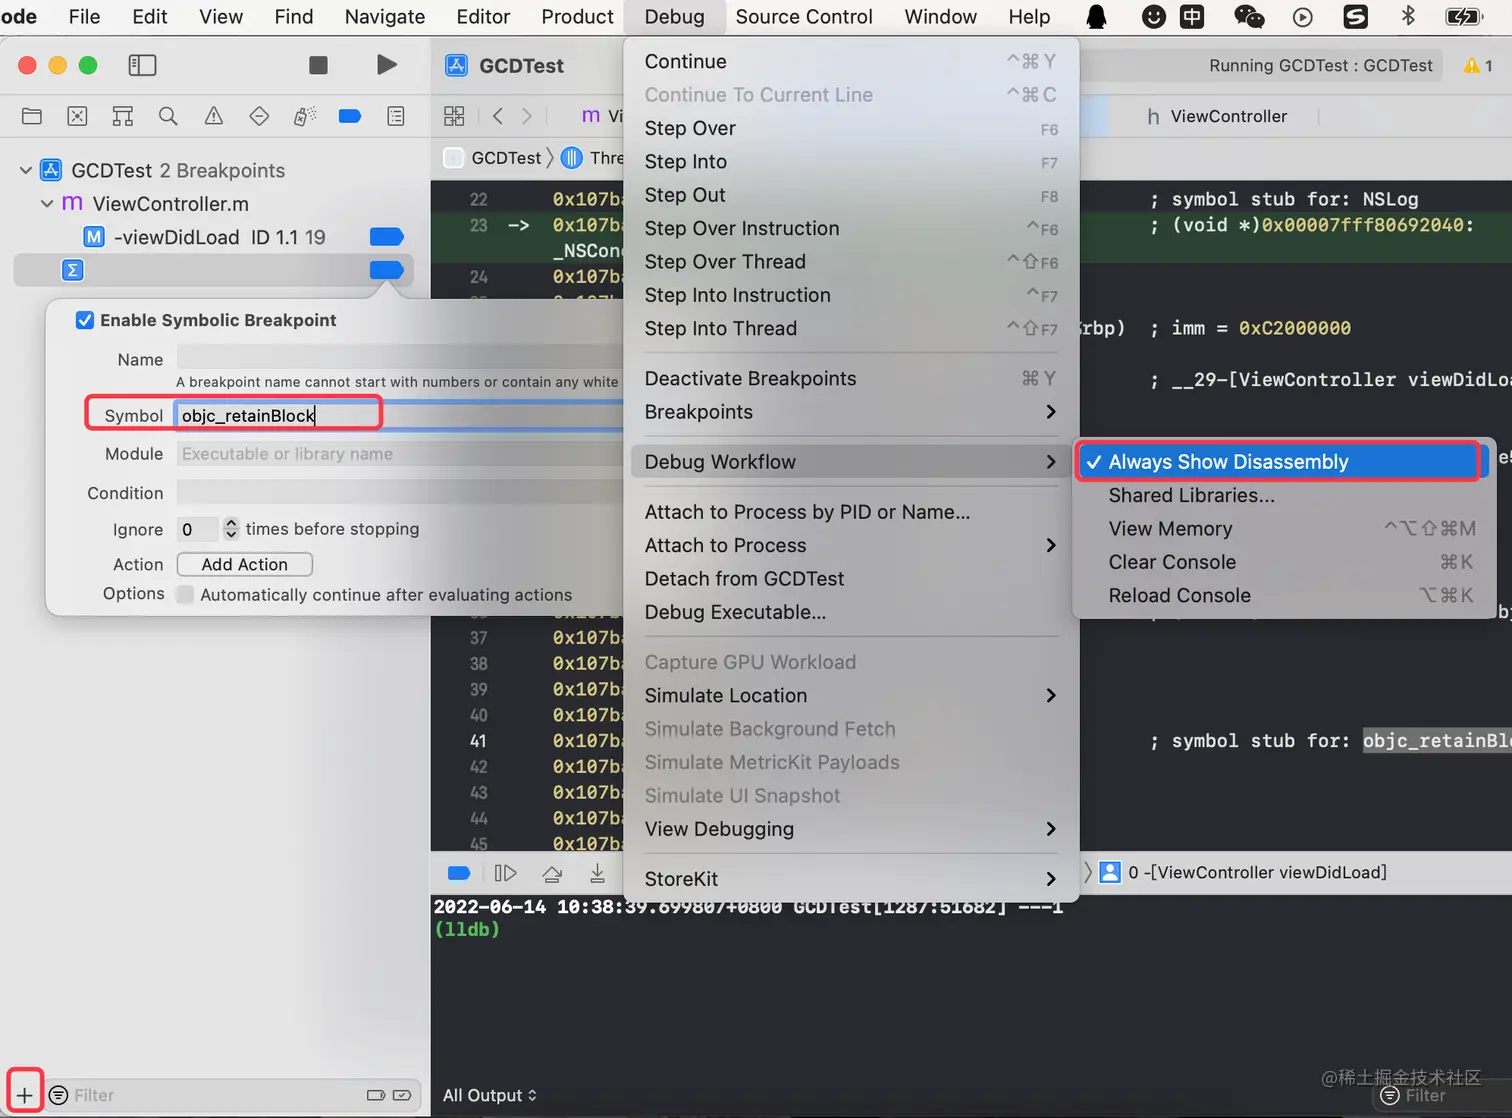Select the -viewDidLoad breakpoint row
The width and height of the screenshot is (1512, 1118).
tap(214, 237)
